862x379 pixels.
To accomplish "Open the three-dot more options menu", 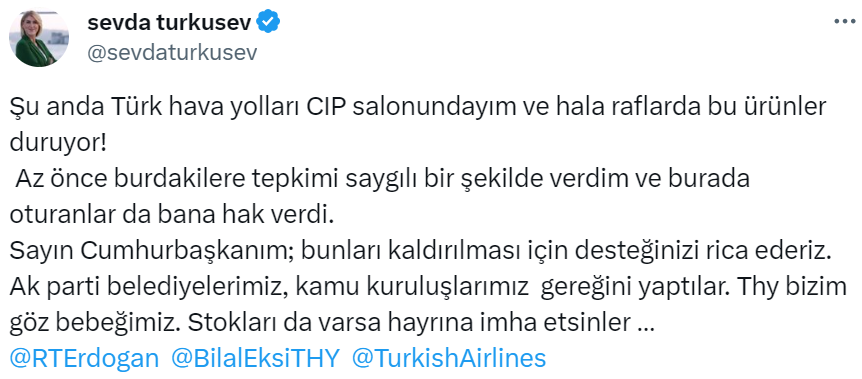I will [x=844, y=21].
